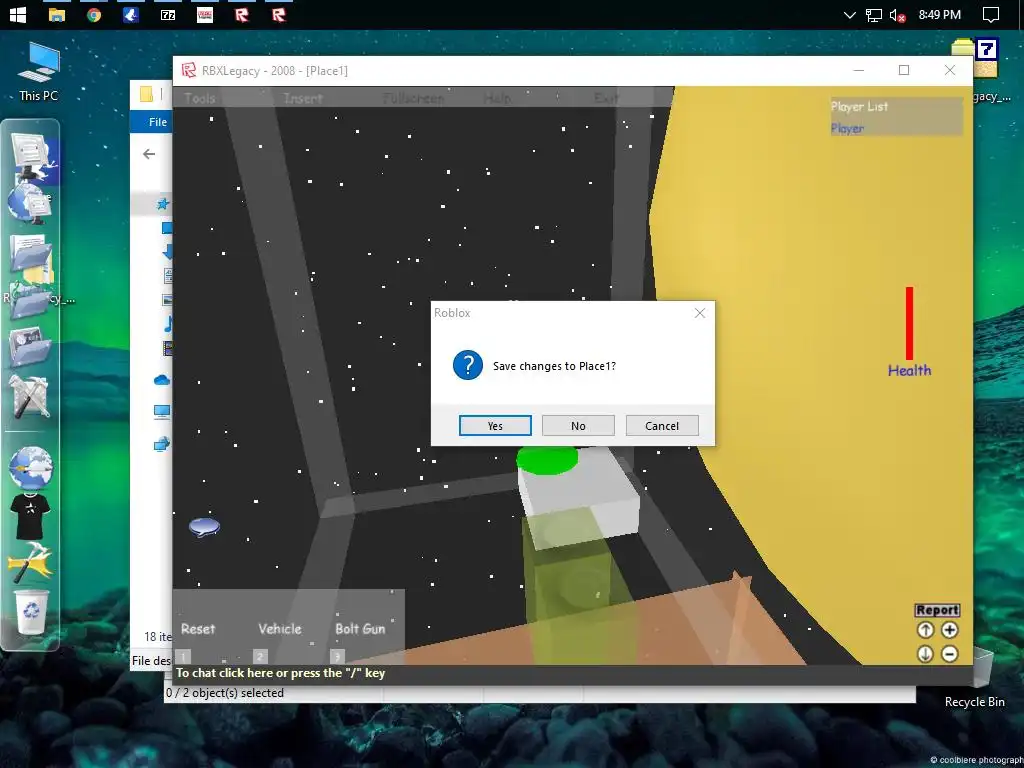The width and height of the screenshot is (1024, 768).
Task: Choose No in the save dialog
Action: [578, 426]
